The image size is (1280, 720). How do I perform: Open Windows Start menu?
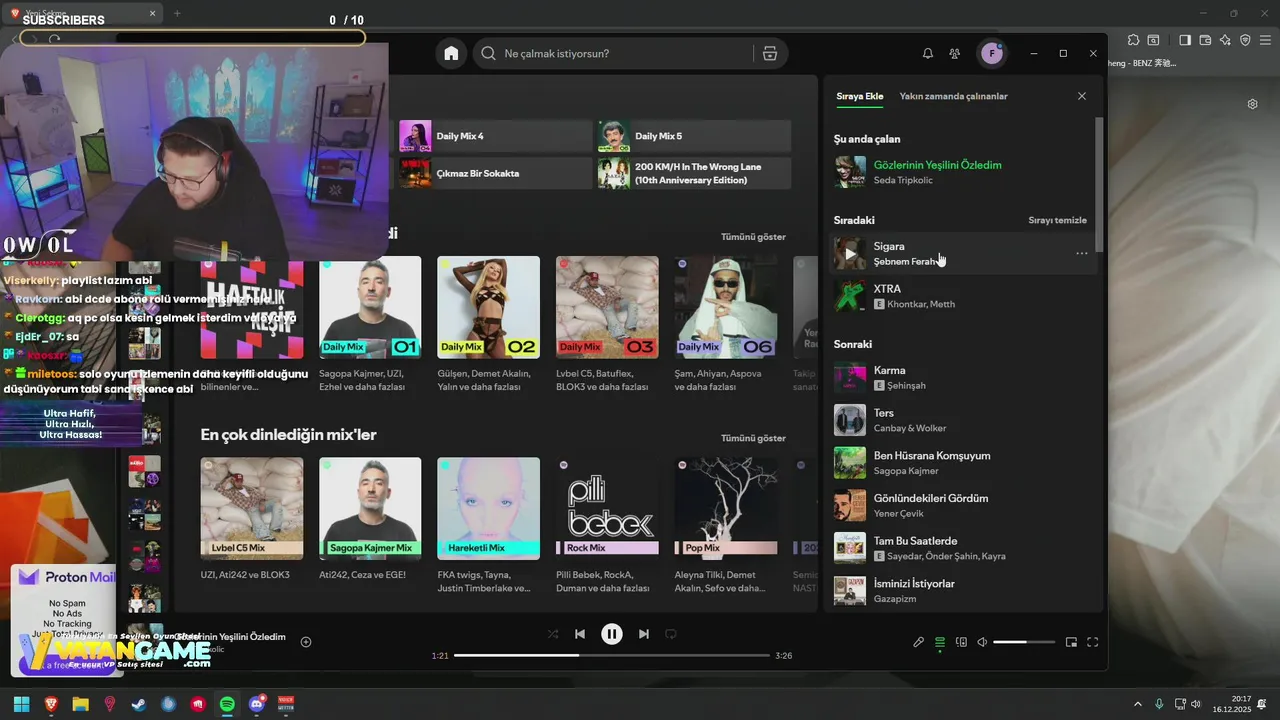(x=21, y=704)
